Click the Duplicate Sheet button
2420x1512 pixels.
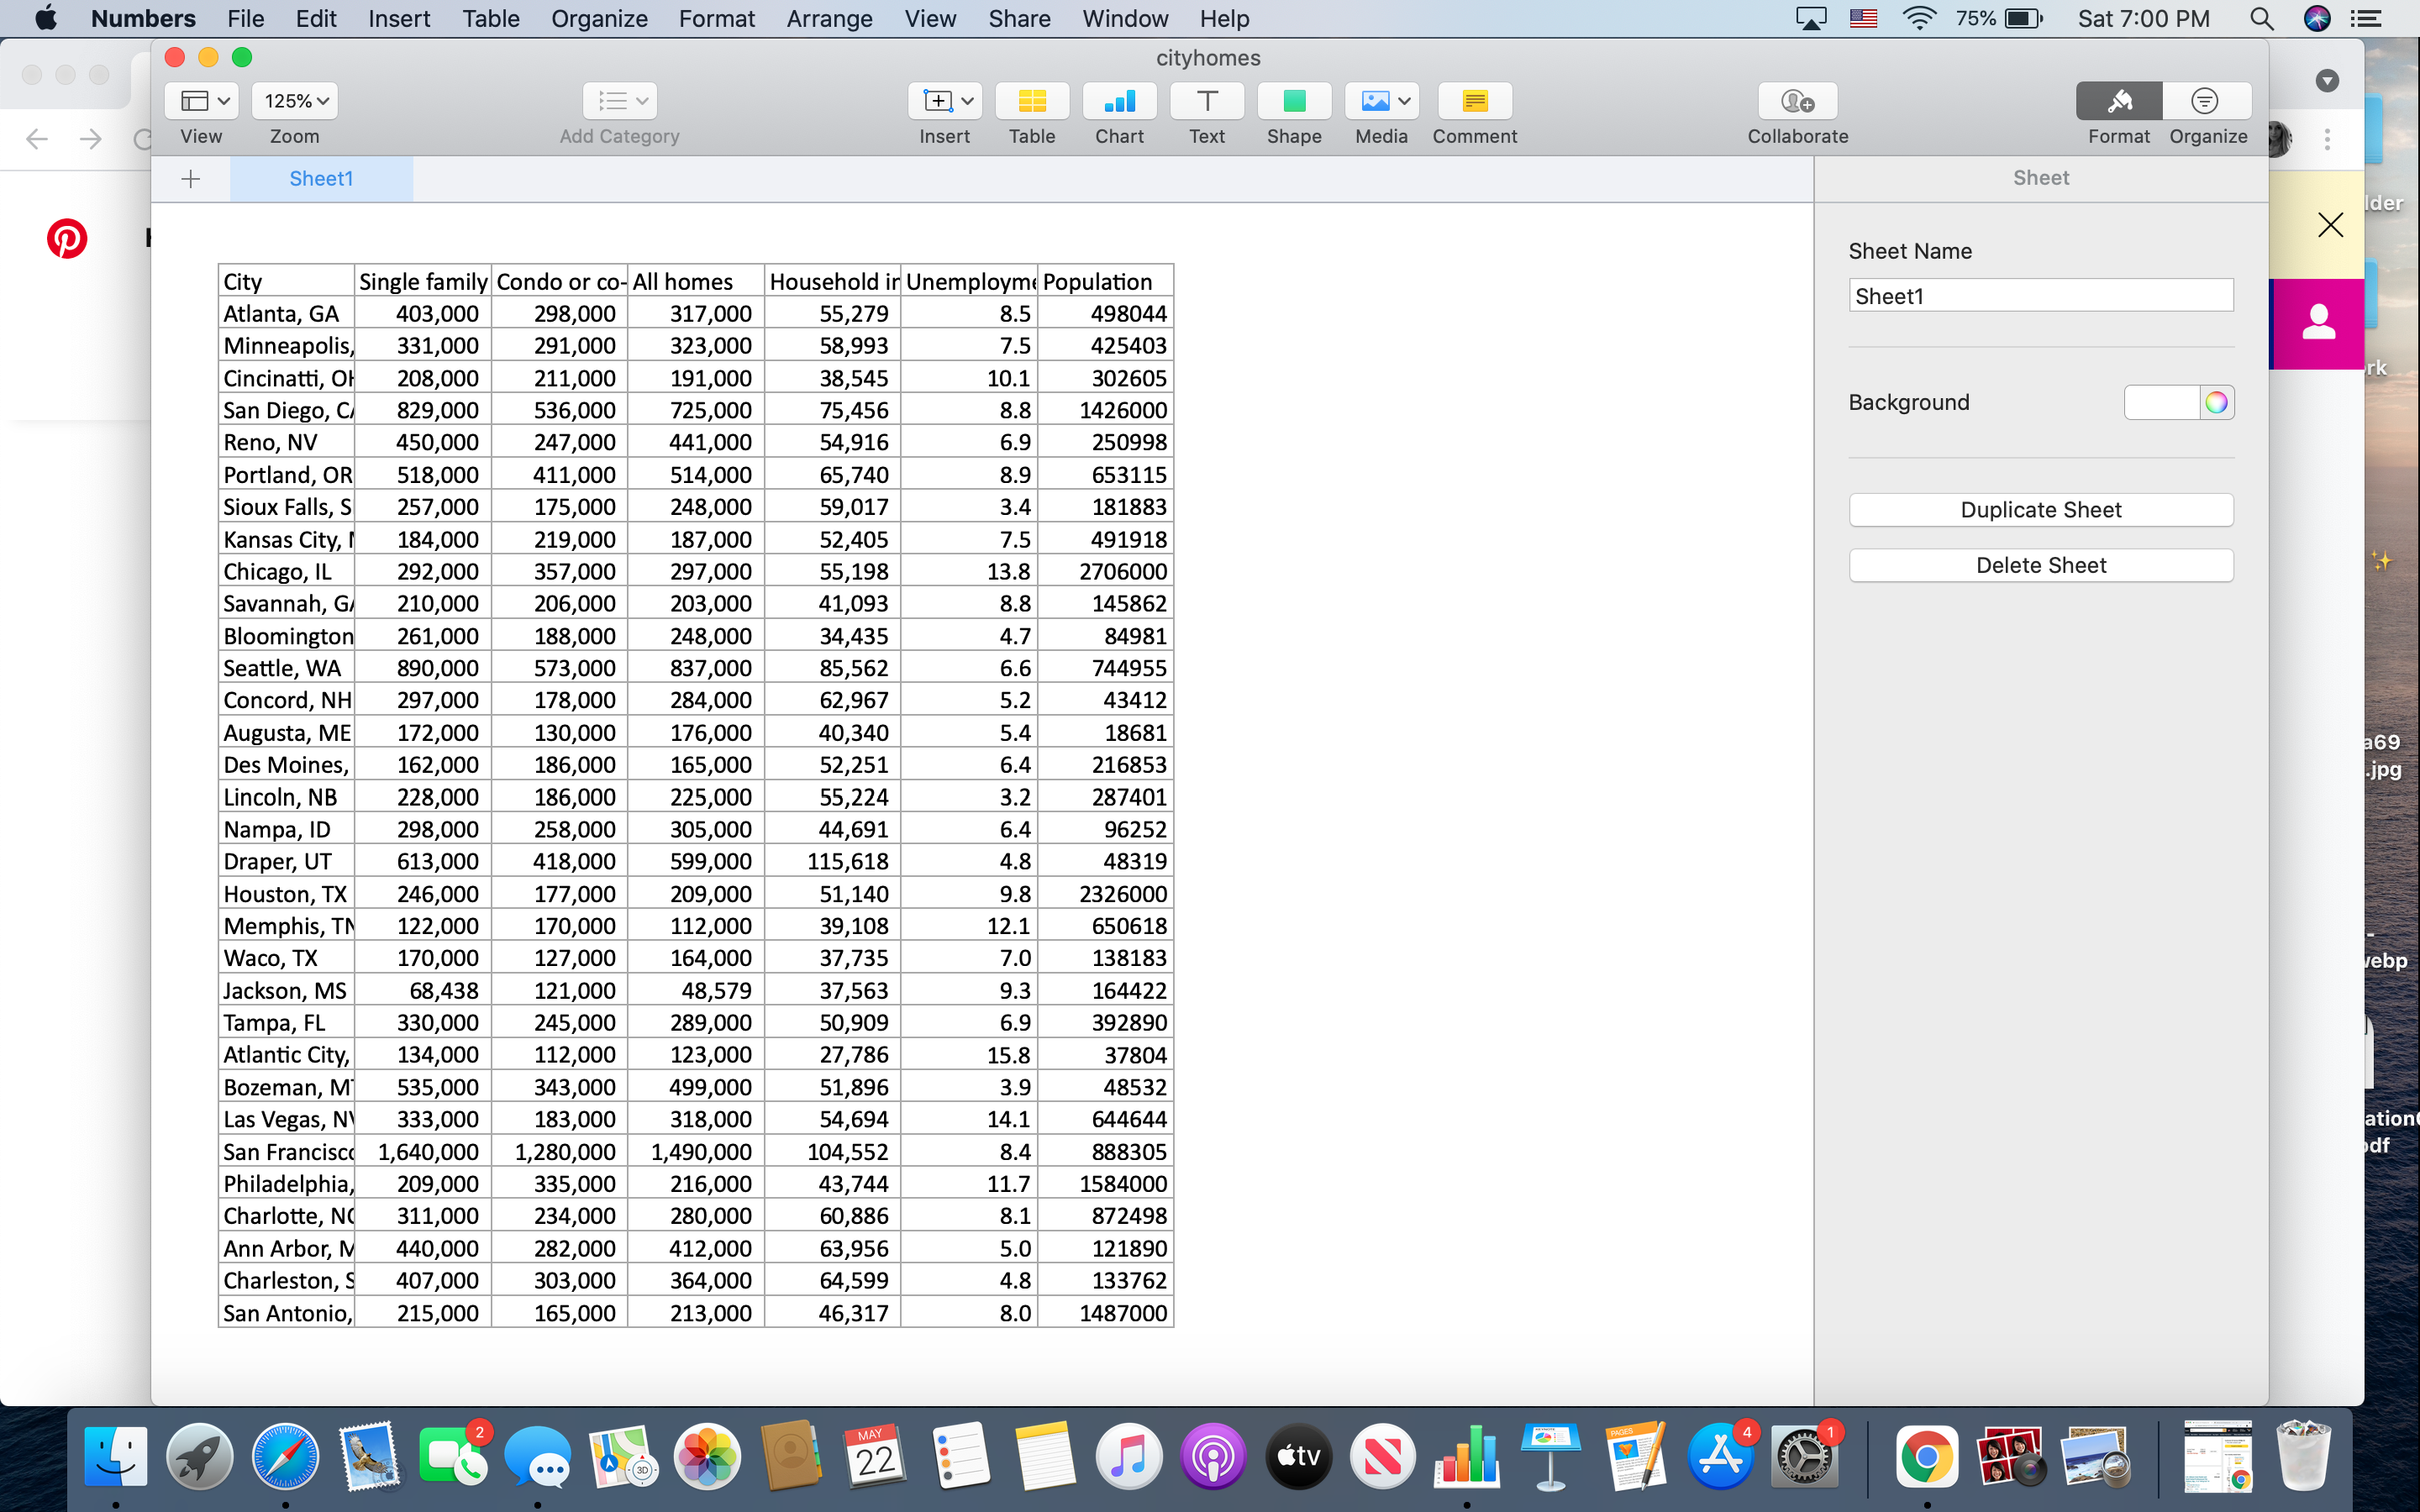(x=2040, y=509)
